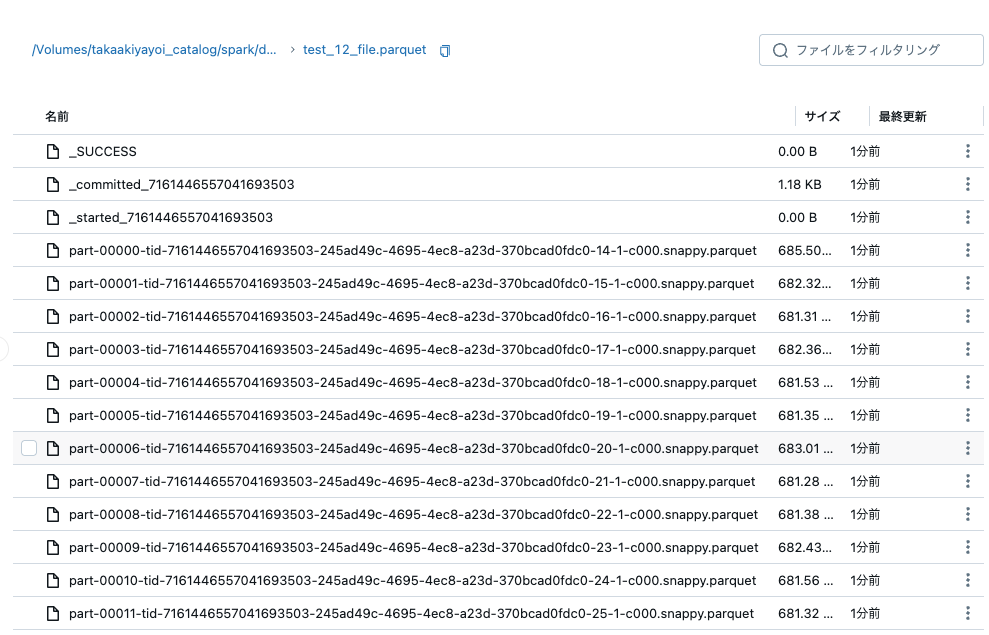The image size is (989, 635).
Task: Click the 0.00 B size of _SUCCESS
Action: (x=797, y=151)
